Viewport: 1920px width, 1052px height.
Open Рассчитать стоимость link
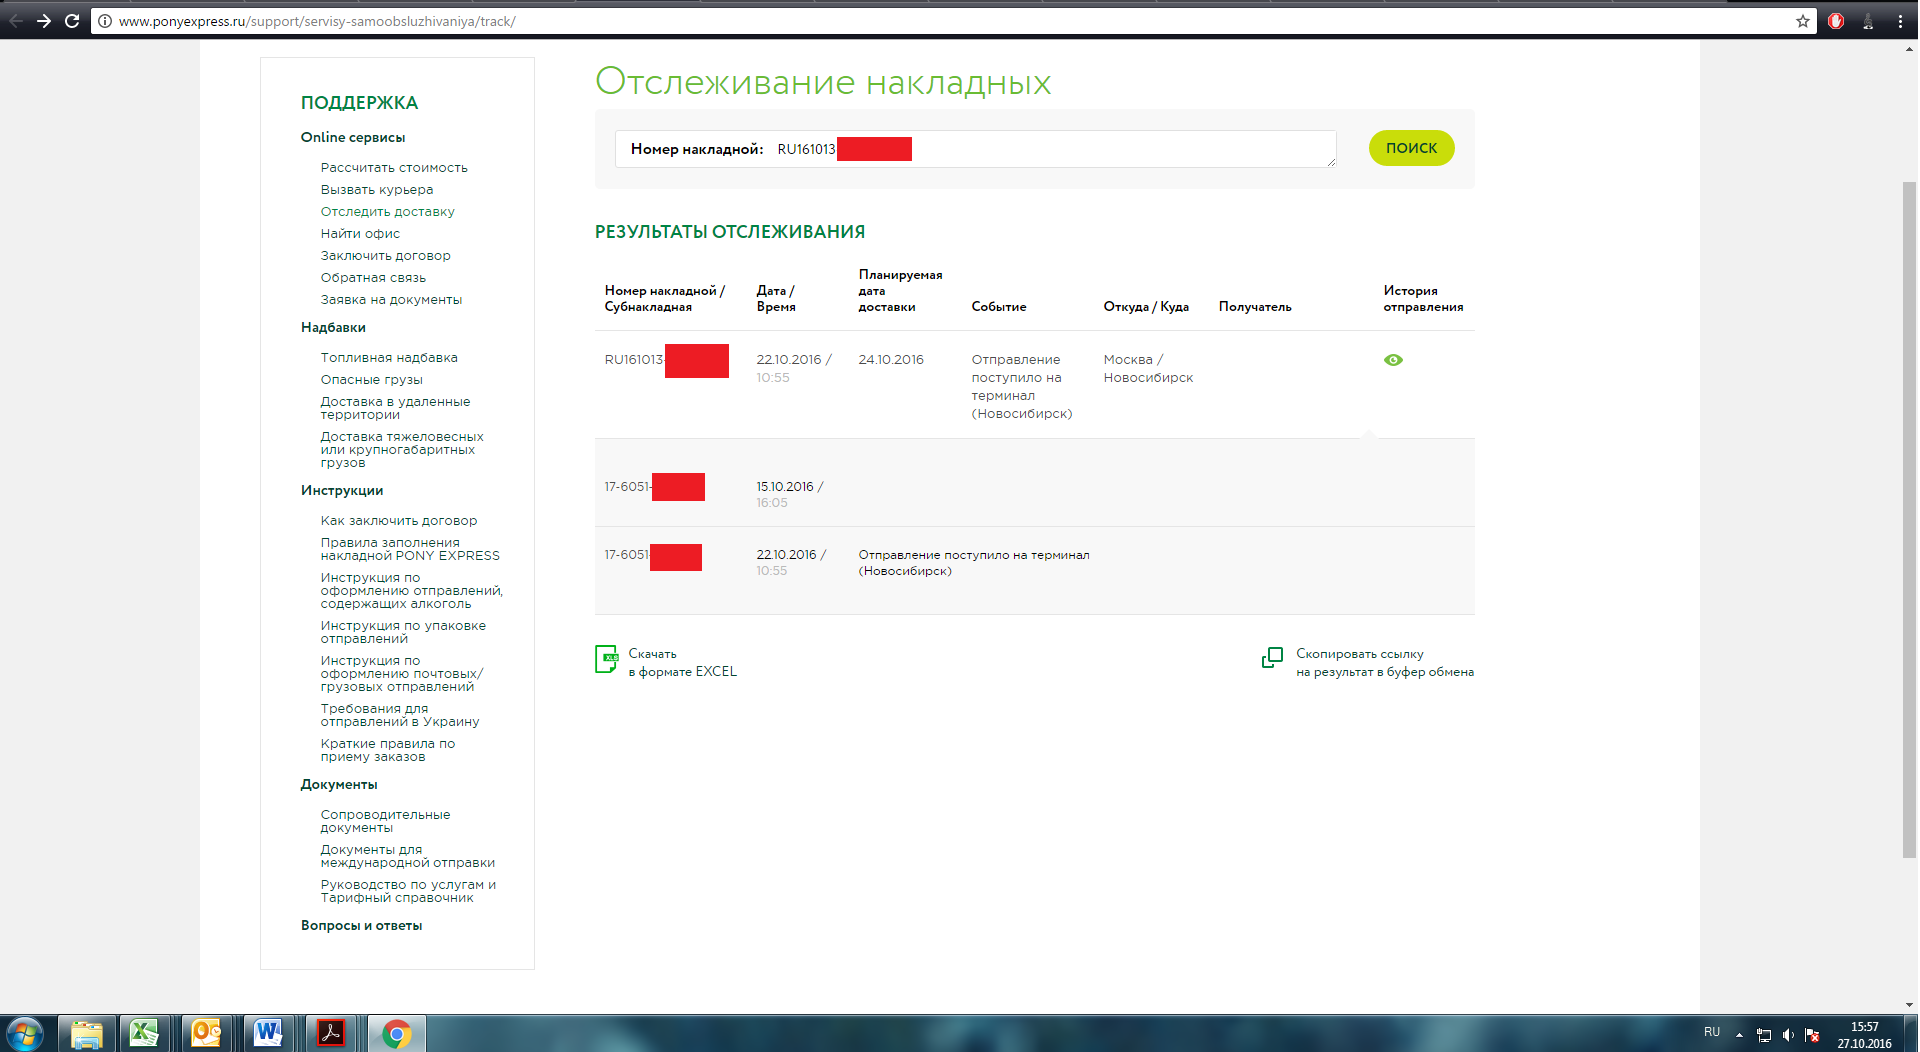394,168
